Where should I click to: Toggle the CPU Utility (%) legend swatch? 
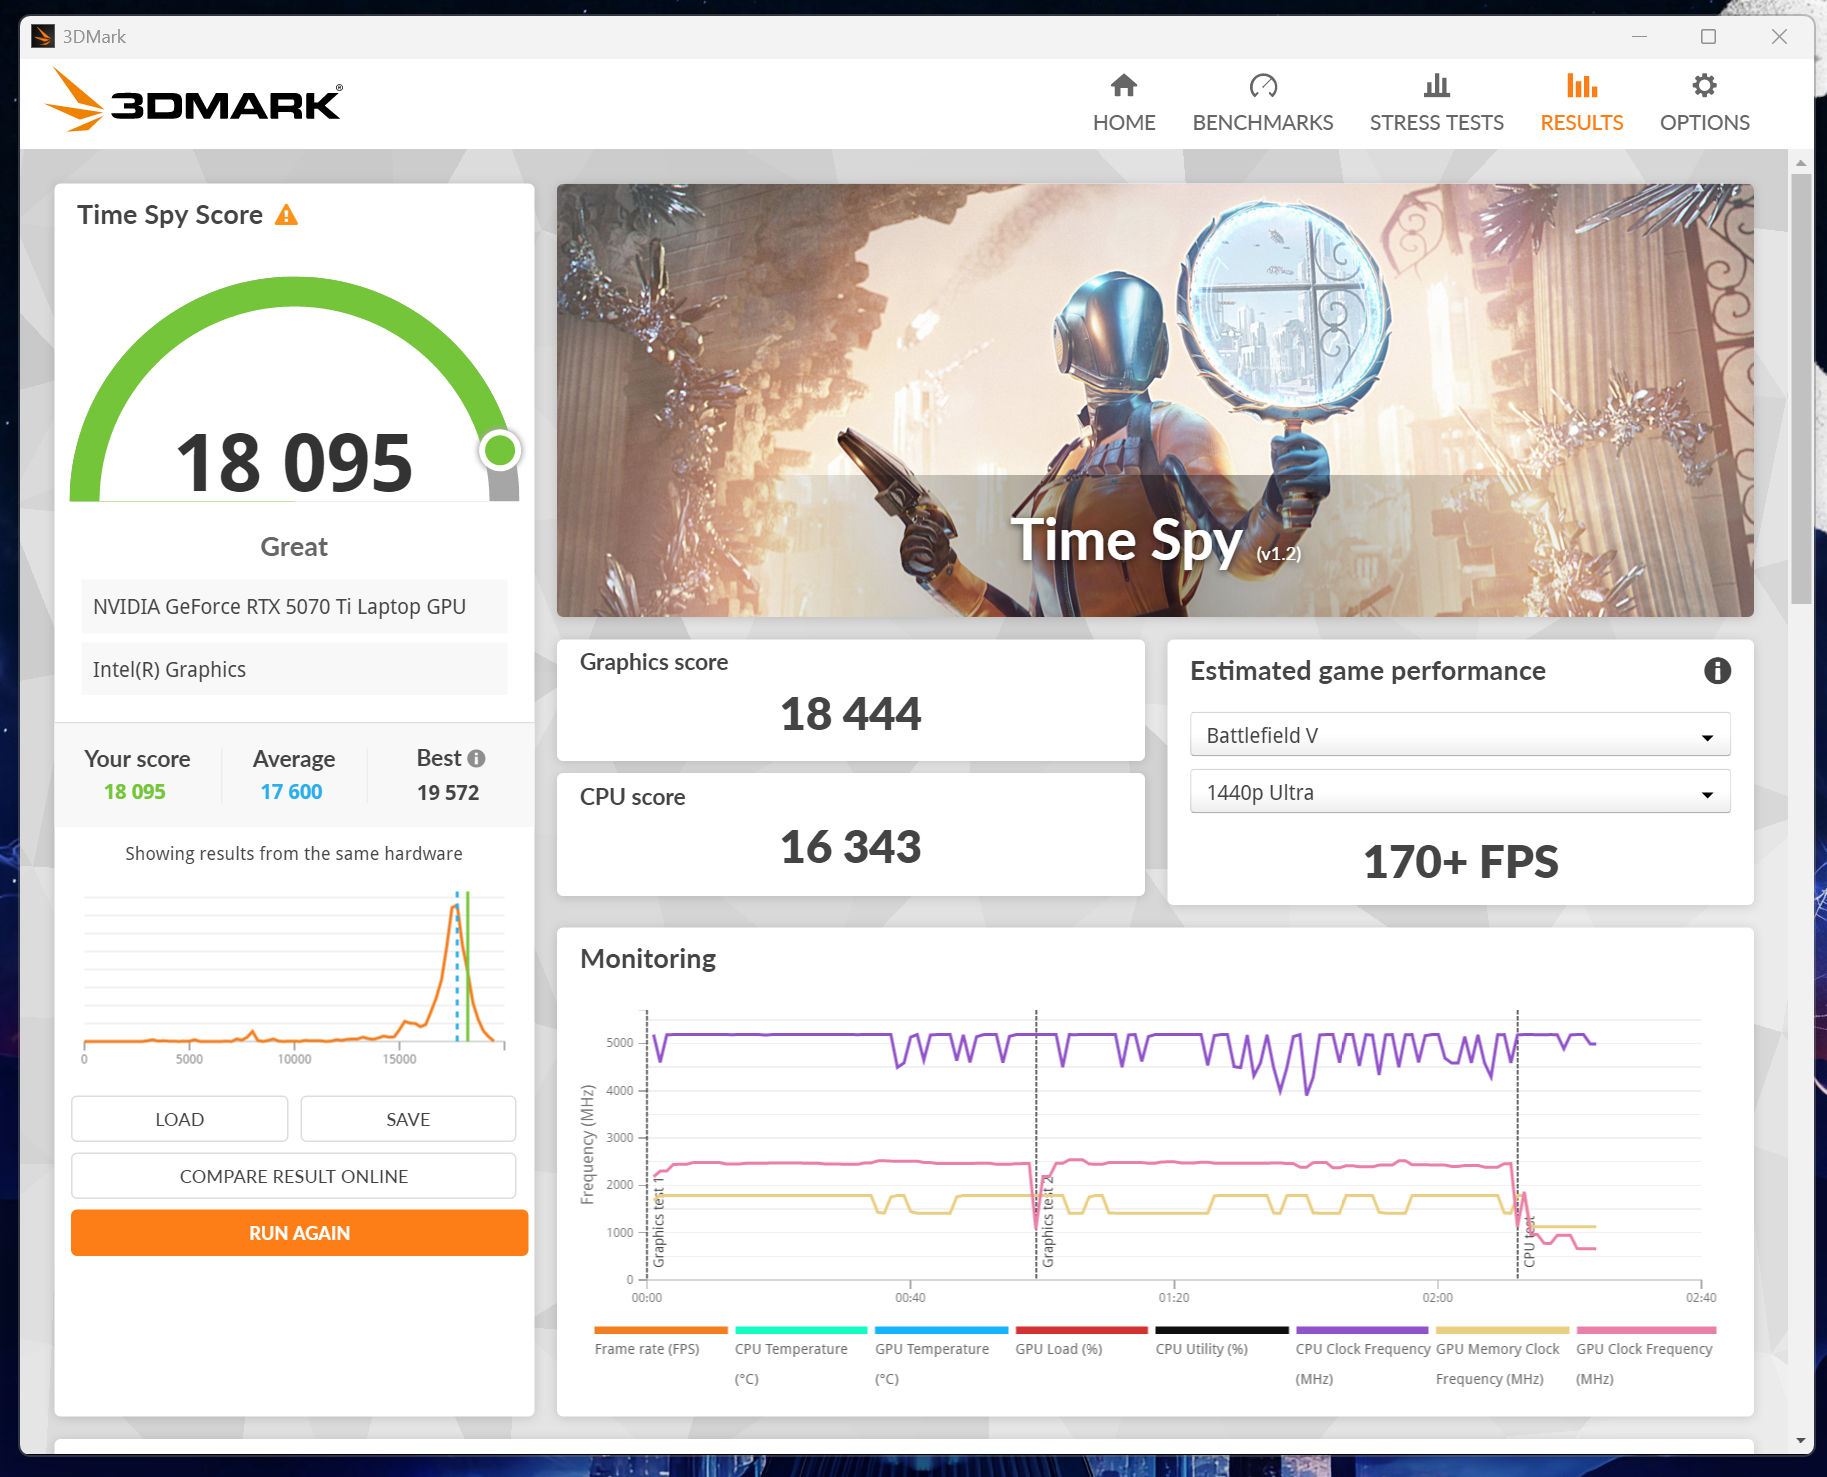(1222, 1330)
